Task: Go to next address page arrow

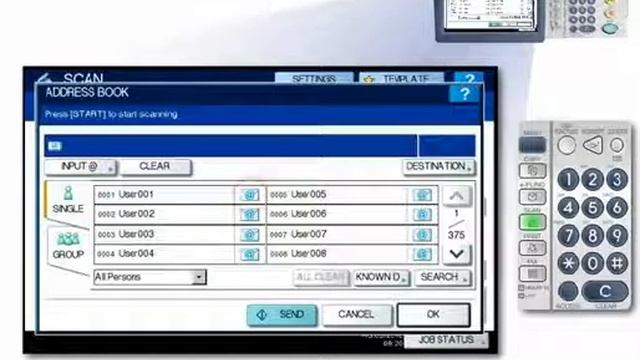Action: 456,254
